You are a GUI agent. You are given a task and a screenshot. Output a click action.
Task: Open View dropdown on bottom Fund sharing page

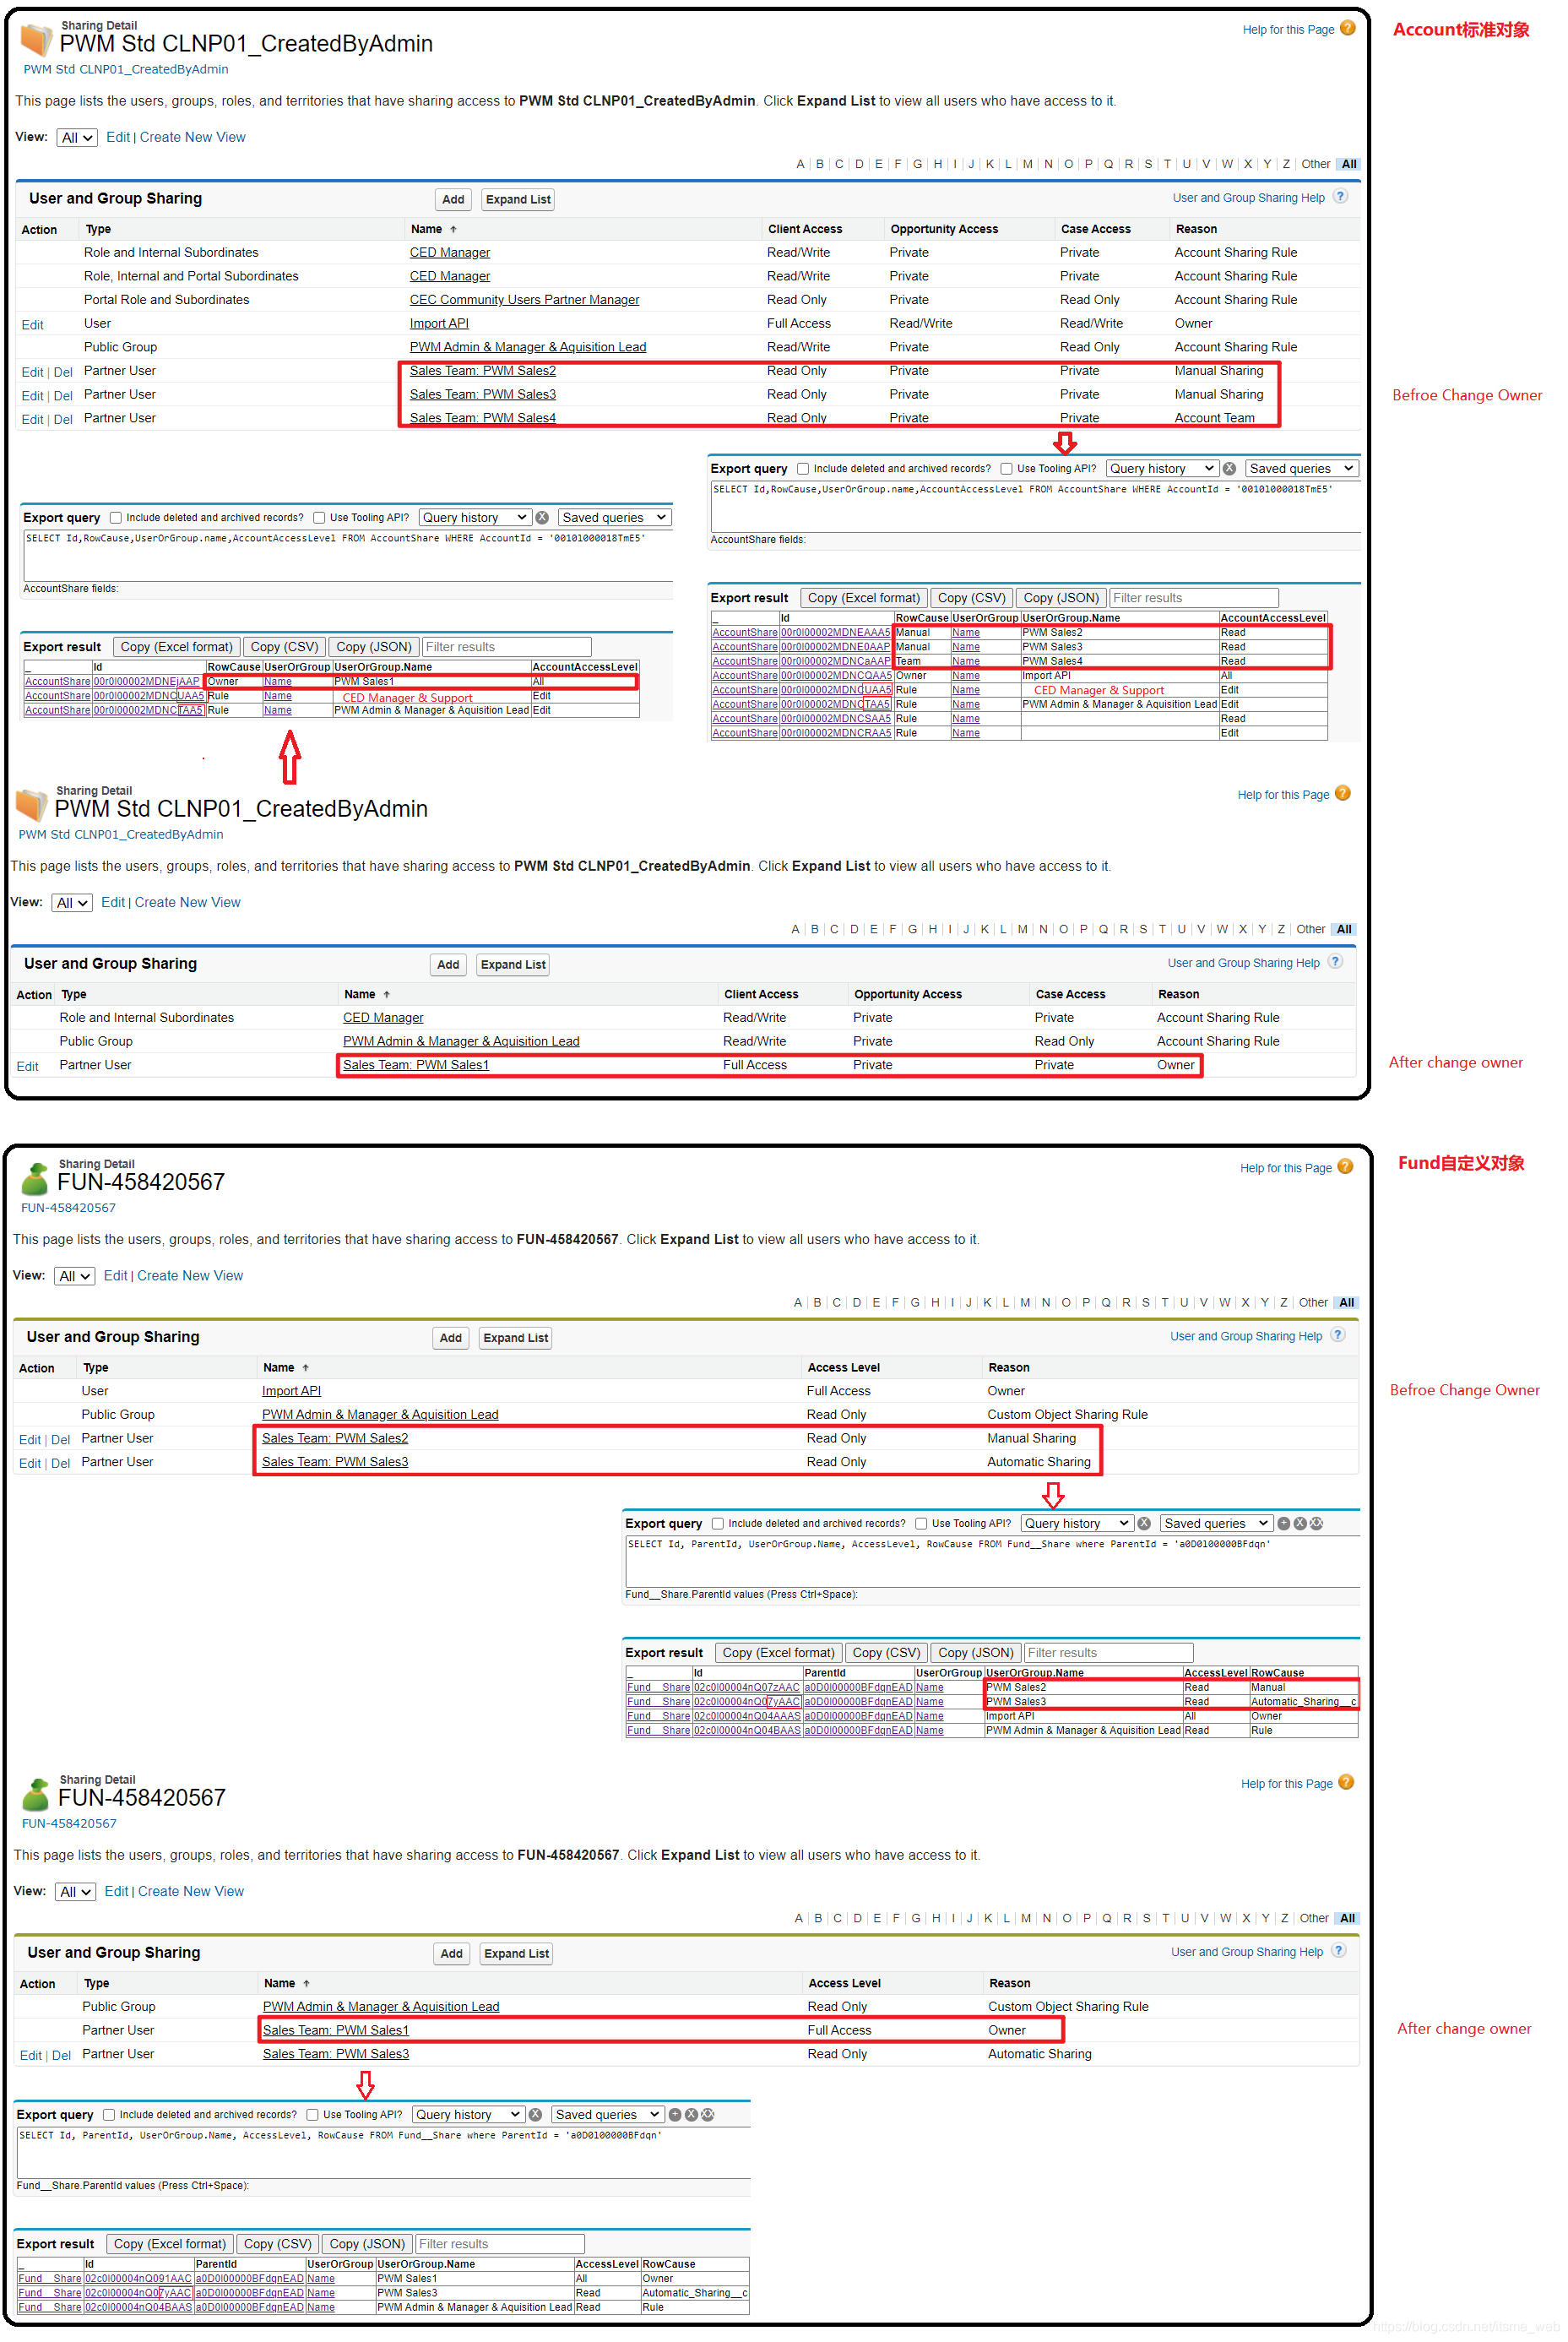pyautogui.click(x=76, y=1892)
